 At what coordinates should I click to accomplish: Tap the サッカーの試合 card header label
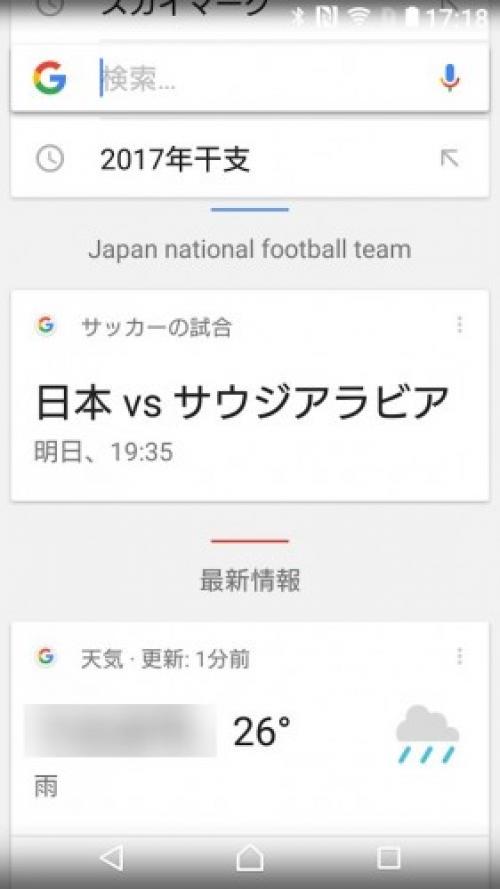click(156, 327)
